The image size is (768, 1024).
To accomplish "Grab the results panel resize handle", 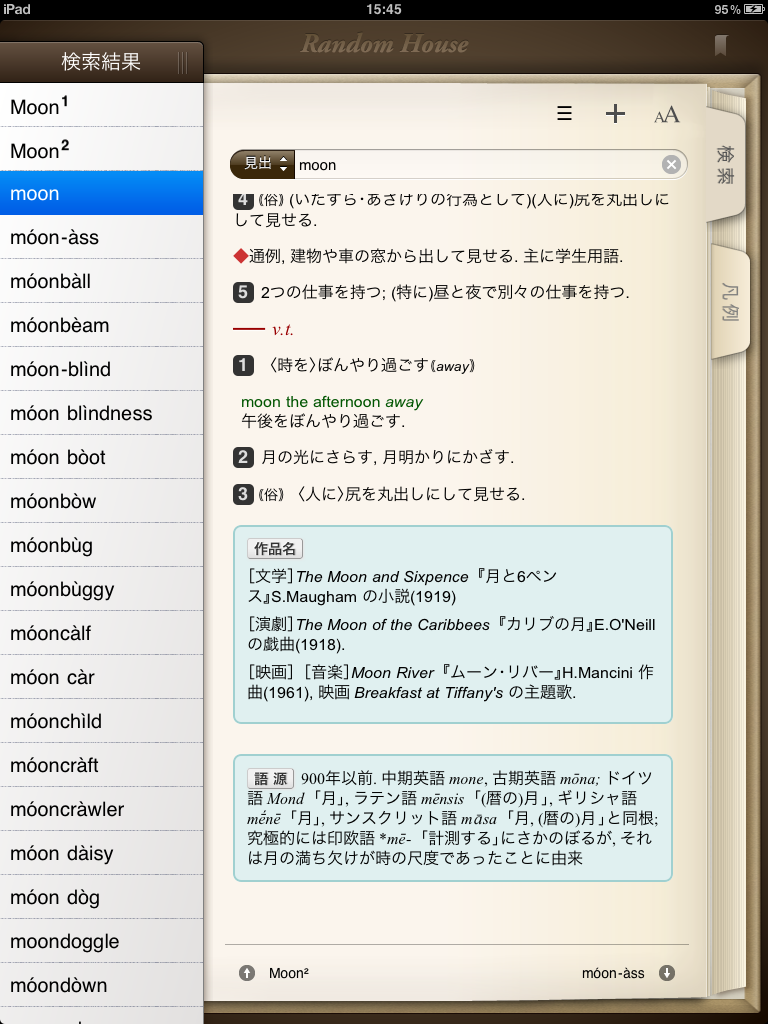I will (x=182, y=63).
